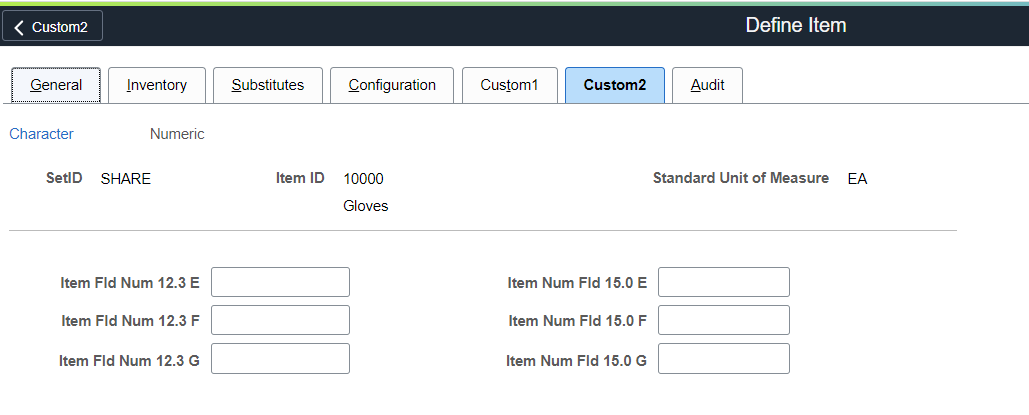Click the SetID value SHARE
This screenshot has height=415, width=1029.
125,179
